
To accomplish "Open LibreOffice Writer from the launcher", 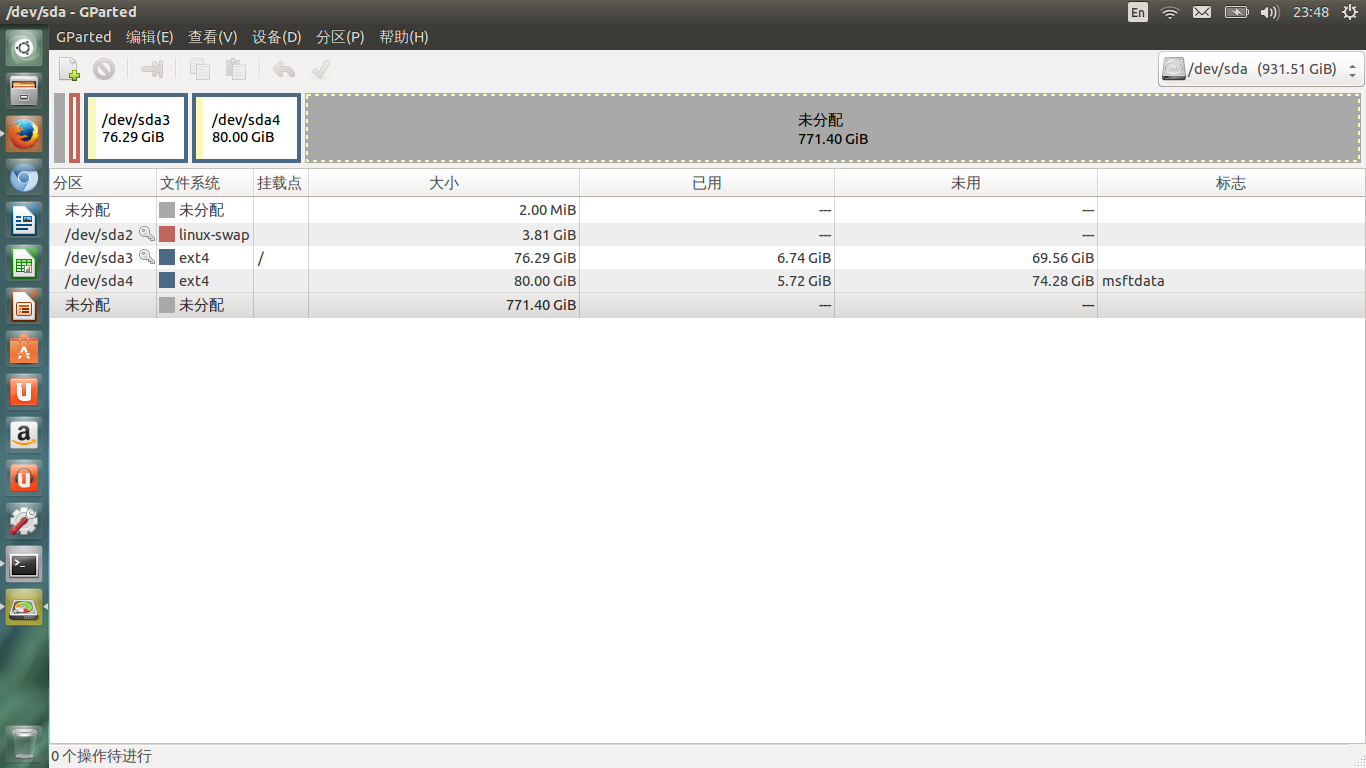I will coord(24,220).
